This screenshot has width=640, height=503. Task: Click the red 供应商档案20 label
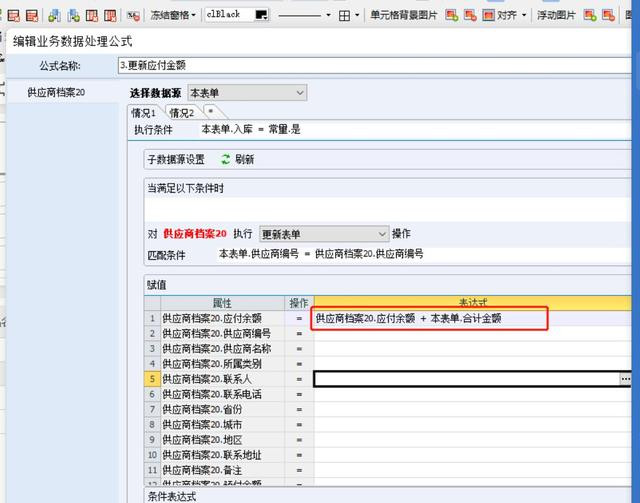pos(195,234)
